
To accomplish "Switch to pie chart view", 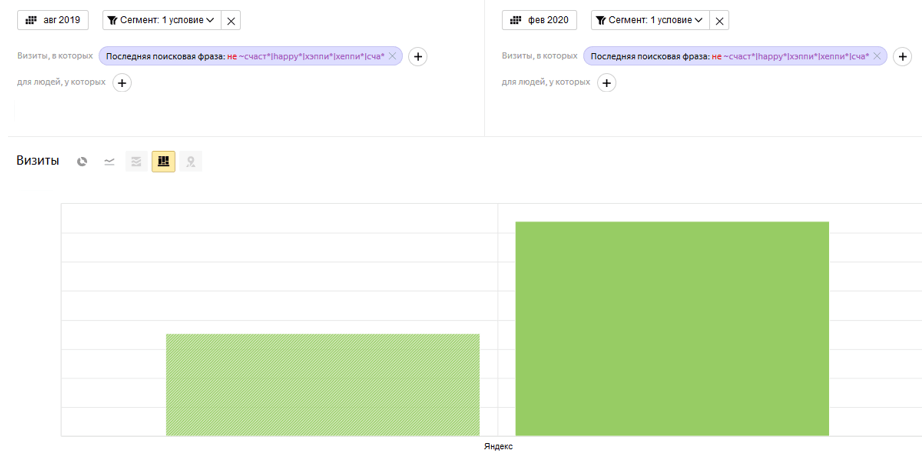I will coord(82,161).
